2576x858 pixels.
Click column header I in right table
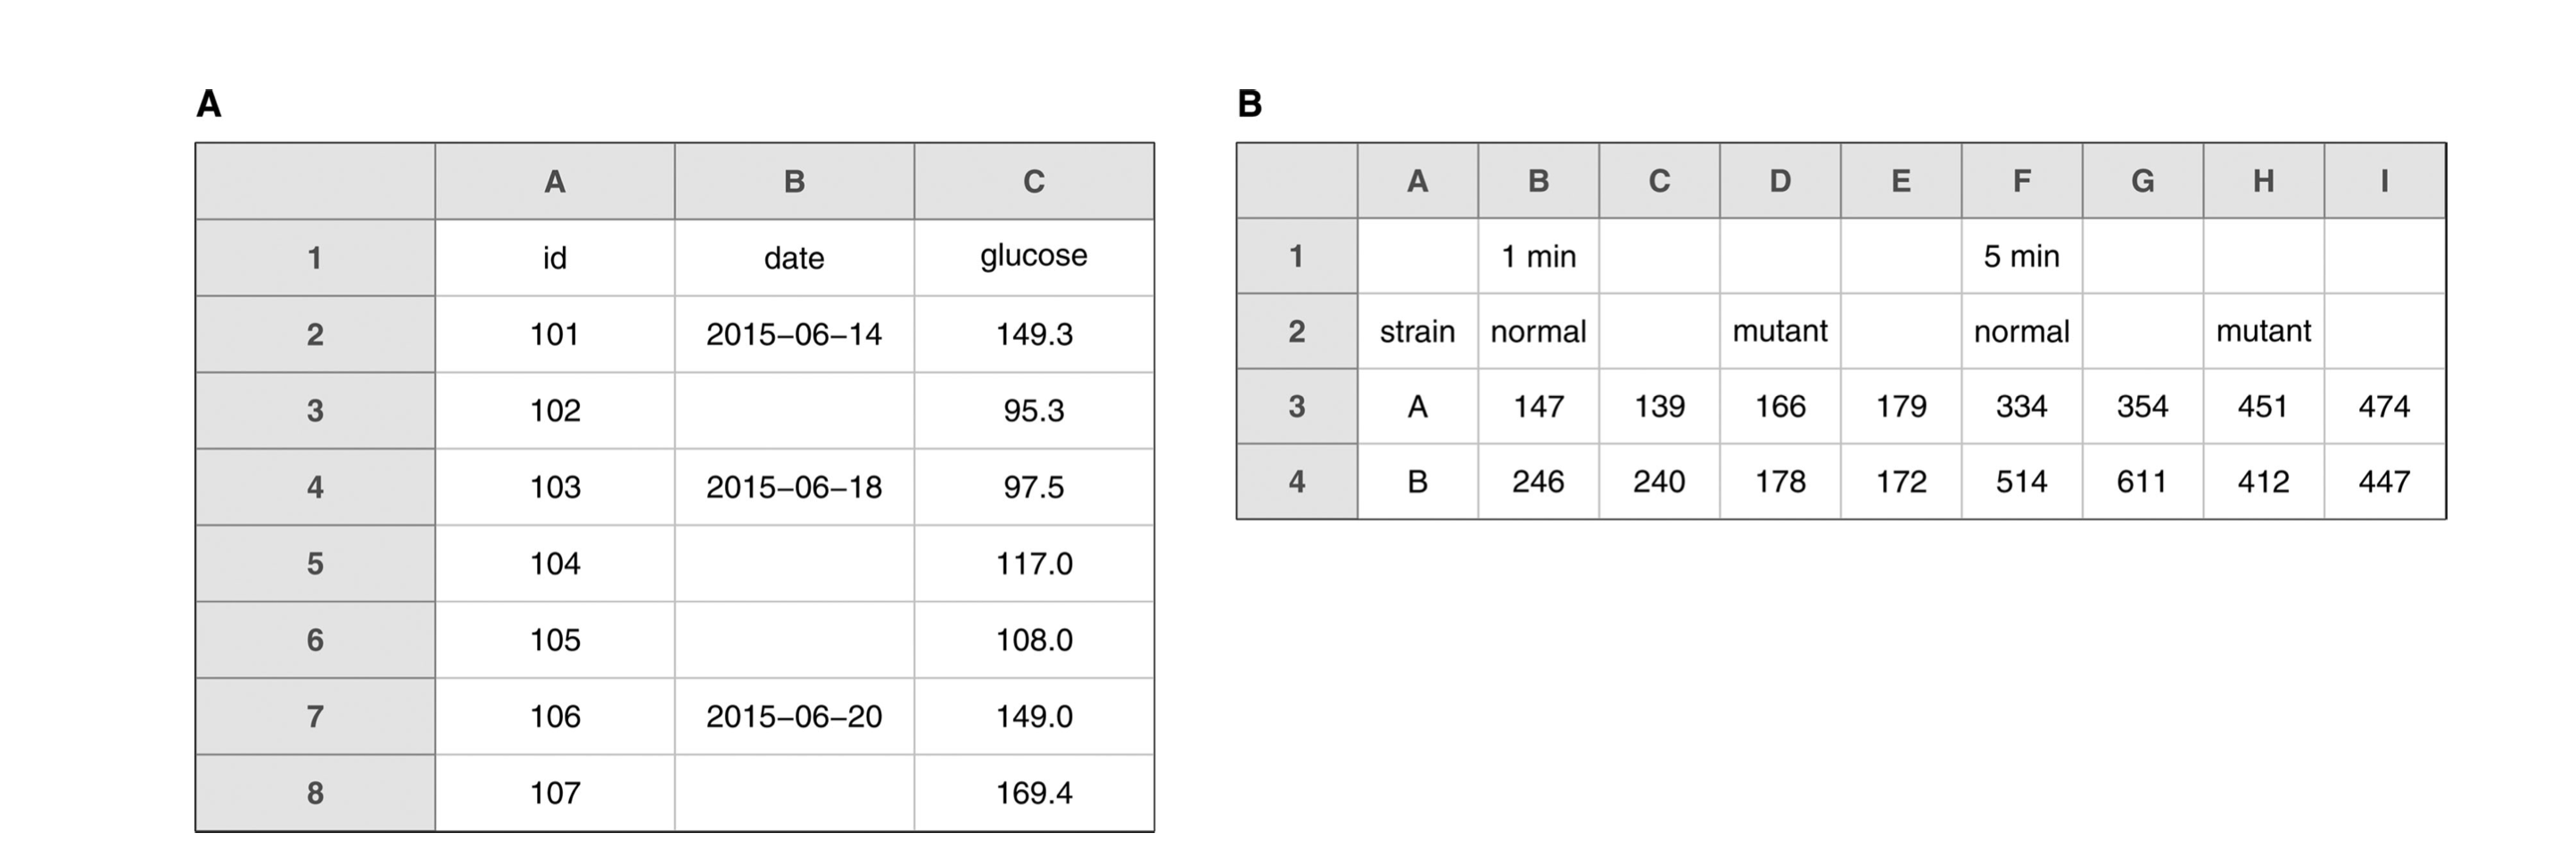click(x=2384, y=181)
